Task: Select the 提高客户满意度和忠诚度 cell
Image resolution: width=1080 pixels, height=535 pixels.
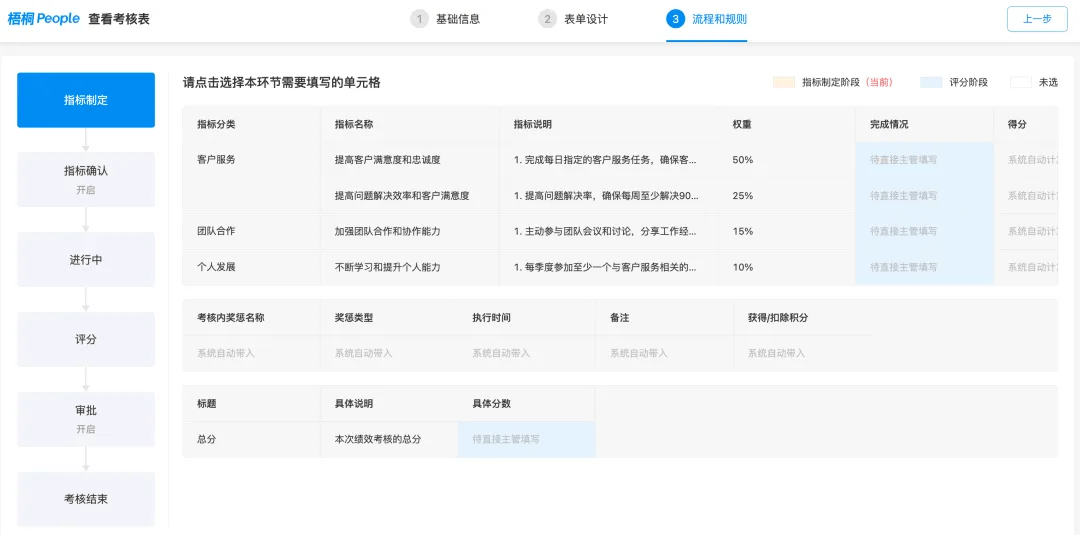Action: pyautogui.click(x=410, y=160)
